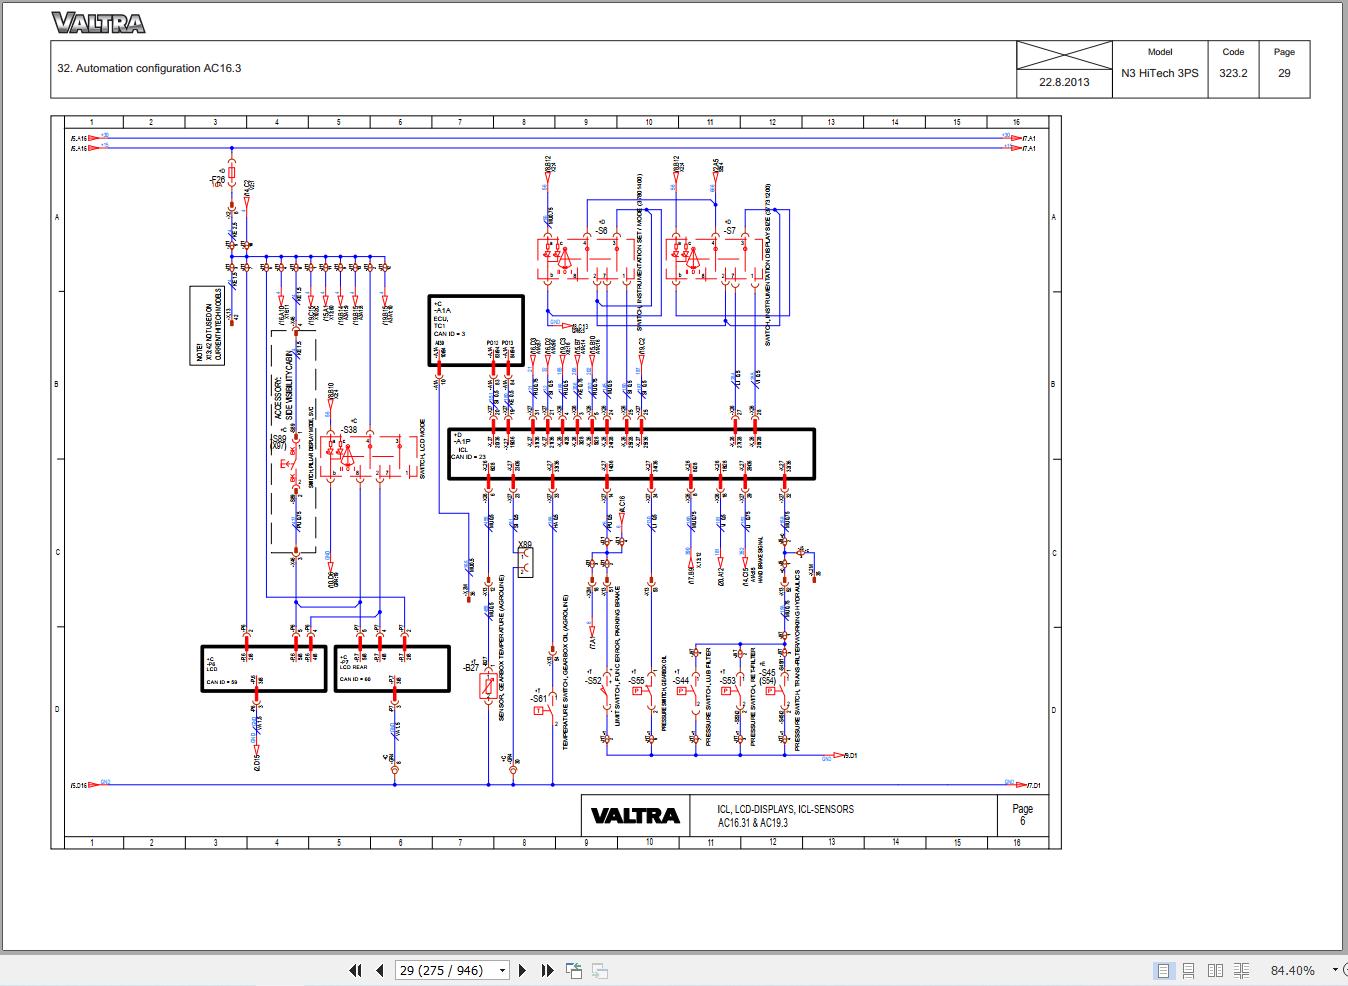
Task: Click the Valtra logo in title block
Action: click(635, 815)
